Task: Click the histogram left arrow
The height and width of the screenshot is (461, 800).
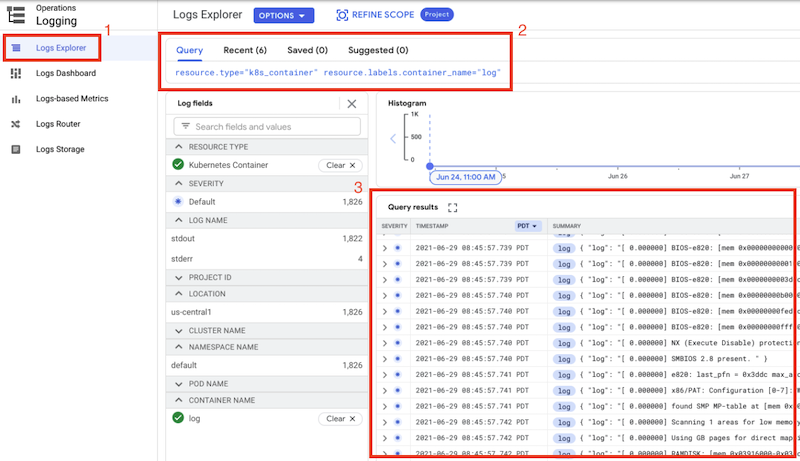Action: tap(393, 138)
